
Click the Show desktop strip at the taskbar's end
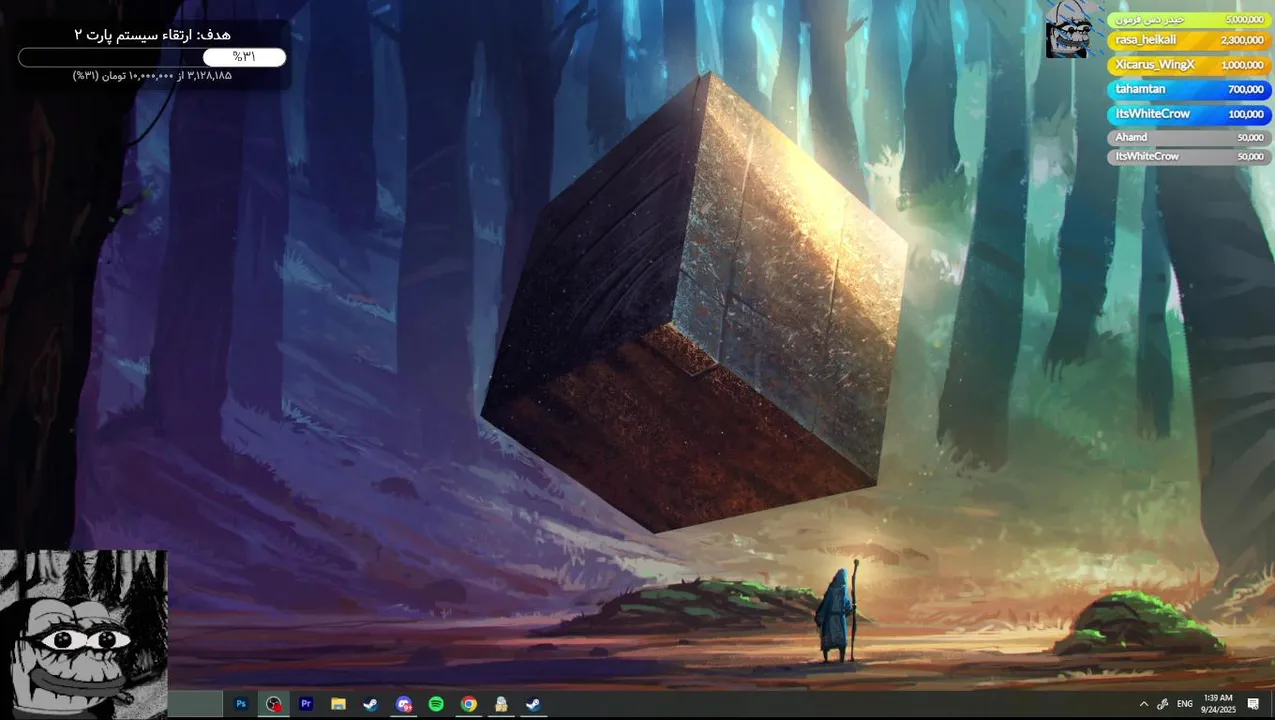[1272, 704]
